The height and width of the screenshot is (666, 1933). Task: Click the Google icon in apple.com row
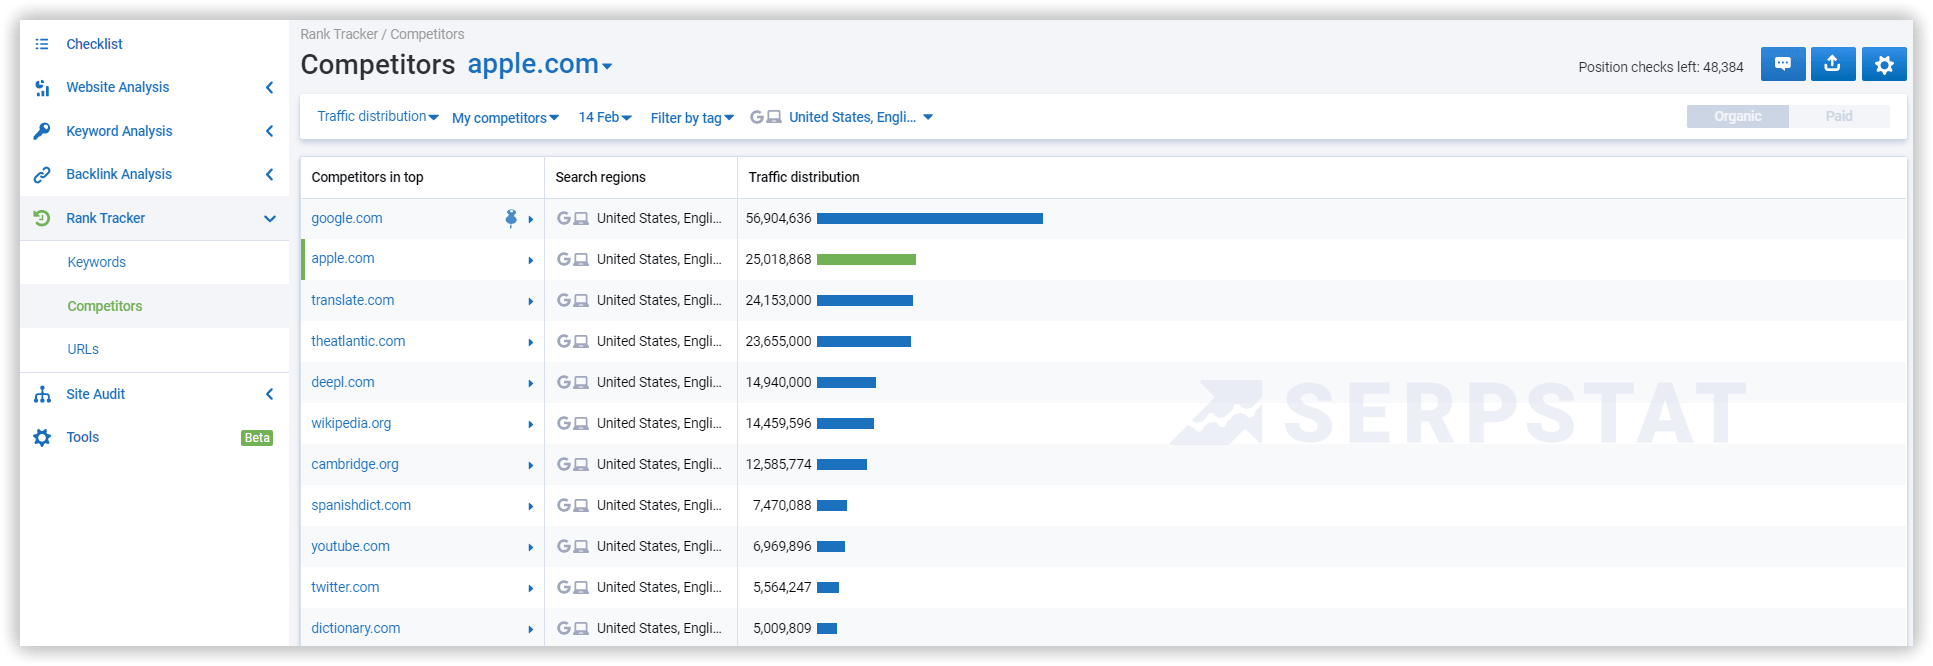pyautogui.click(x=564, y=259)
